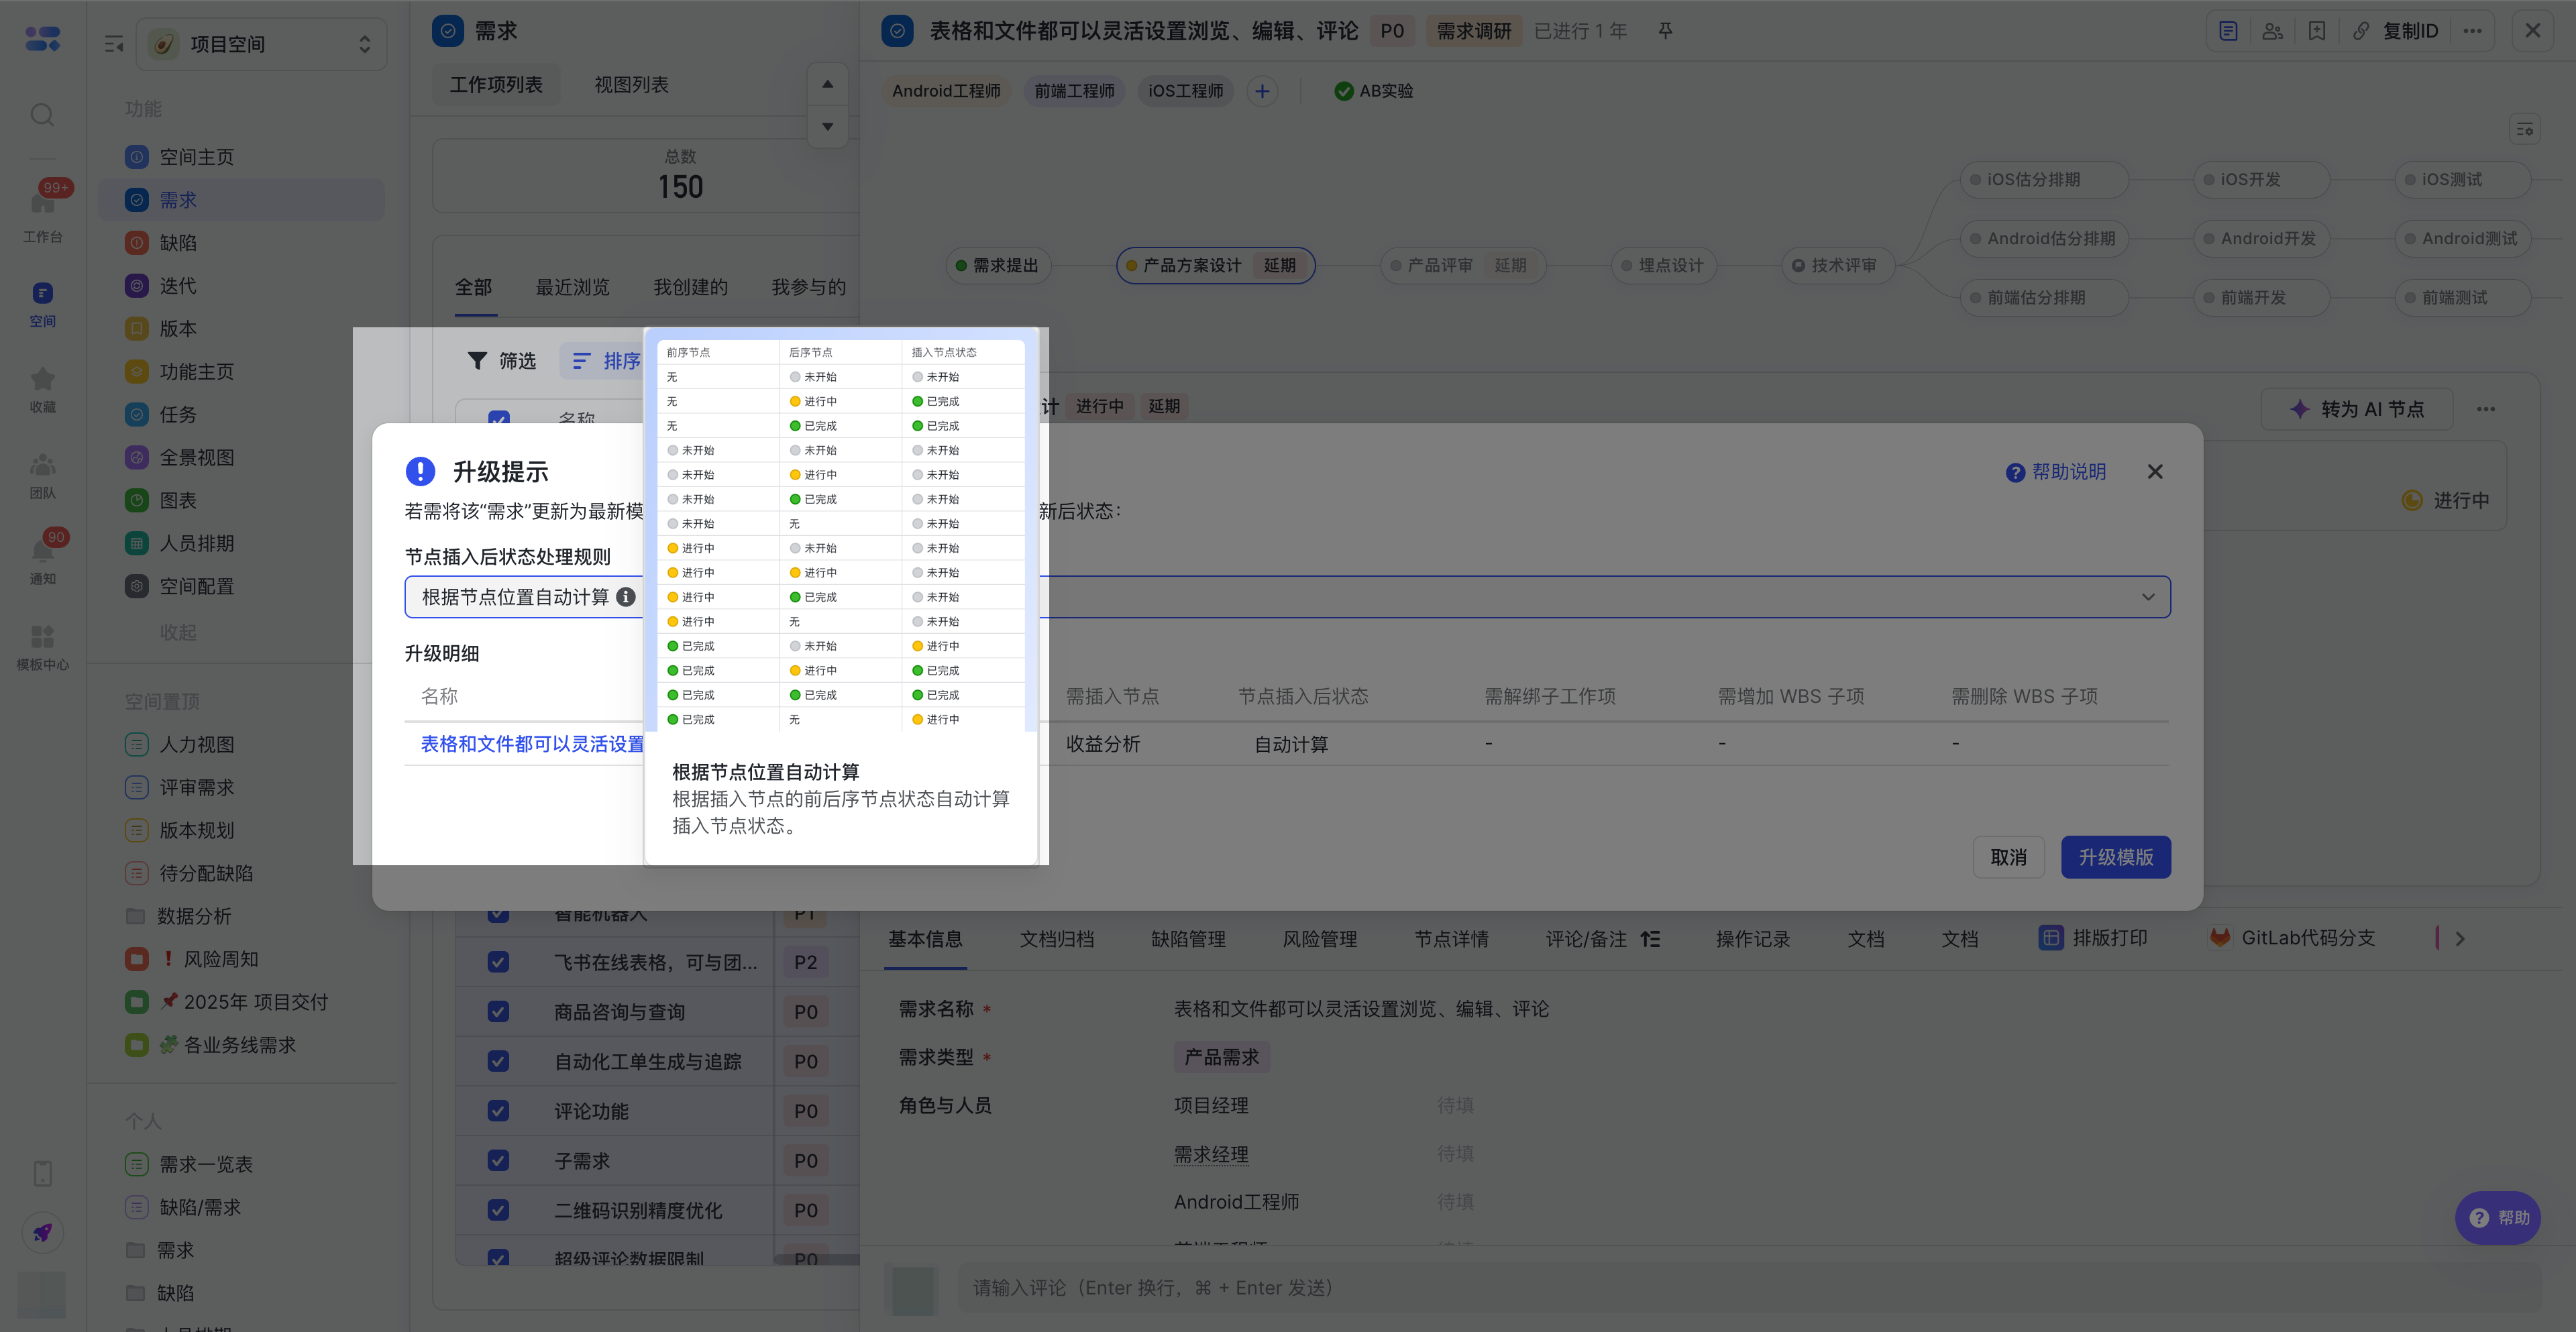Select the 产品方案设计 workflow node

(x=1215, y=266)
